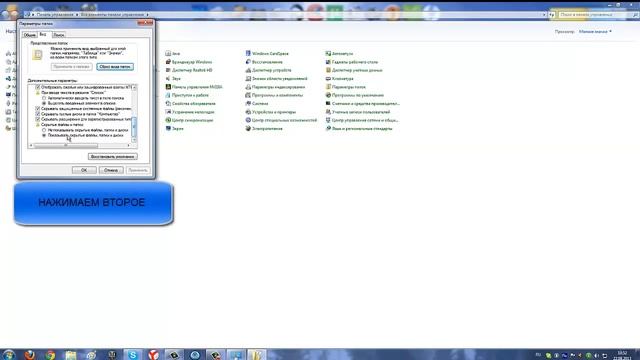Image resolution: width=640 pixels, height=360 pixels.
Task: Open Восстановление recovery item
Action: 264,62
